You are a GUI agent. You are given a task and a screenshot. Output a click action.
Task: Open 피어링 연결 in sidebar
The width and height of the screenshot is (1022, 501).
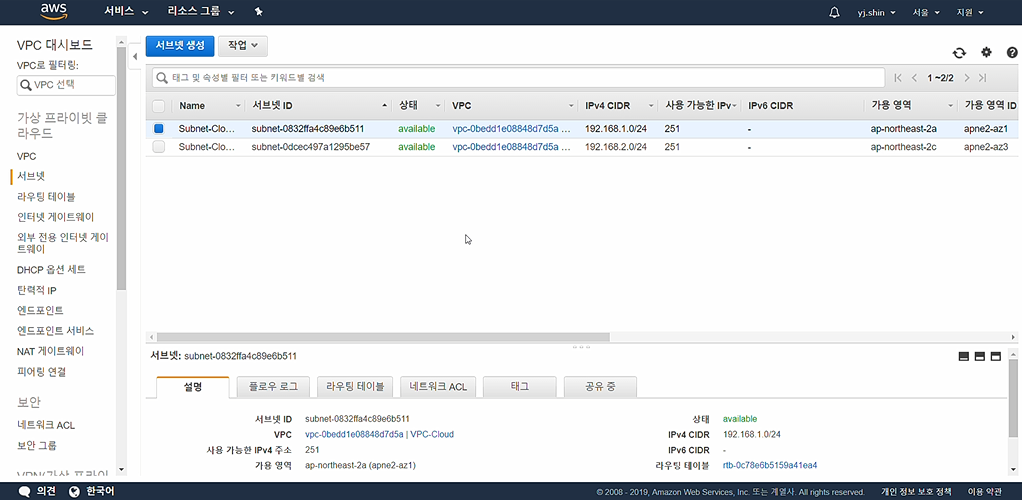41,372
